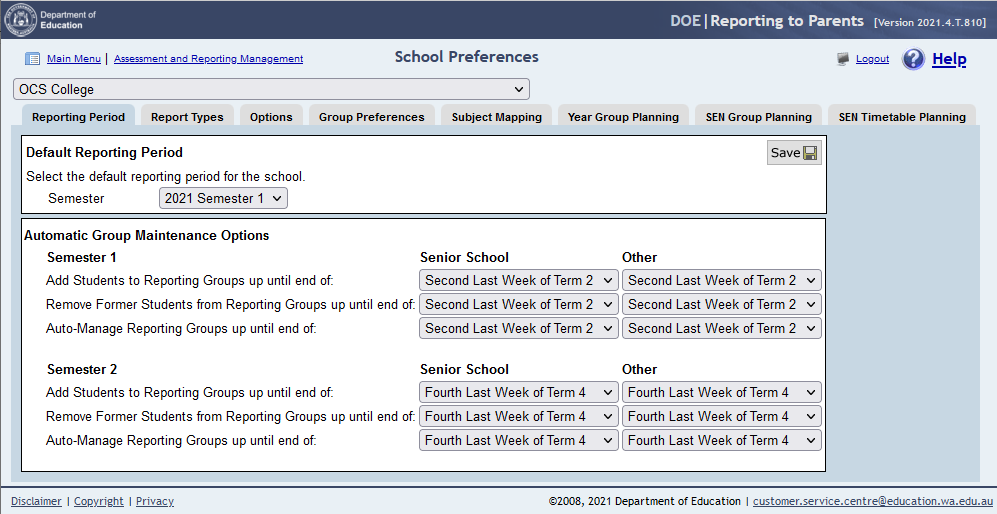Viewport: 997px width, 514px height.
Task: Open Semester 2 Auto-Manage Other dropdown
Action: 721,441
